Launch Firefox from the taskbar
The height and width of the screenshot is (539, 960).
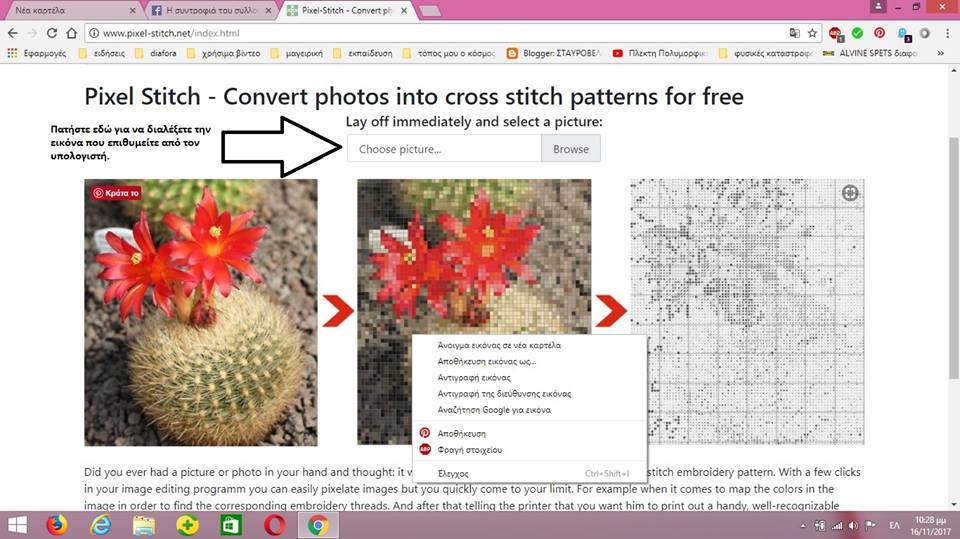tap(57, 526)
